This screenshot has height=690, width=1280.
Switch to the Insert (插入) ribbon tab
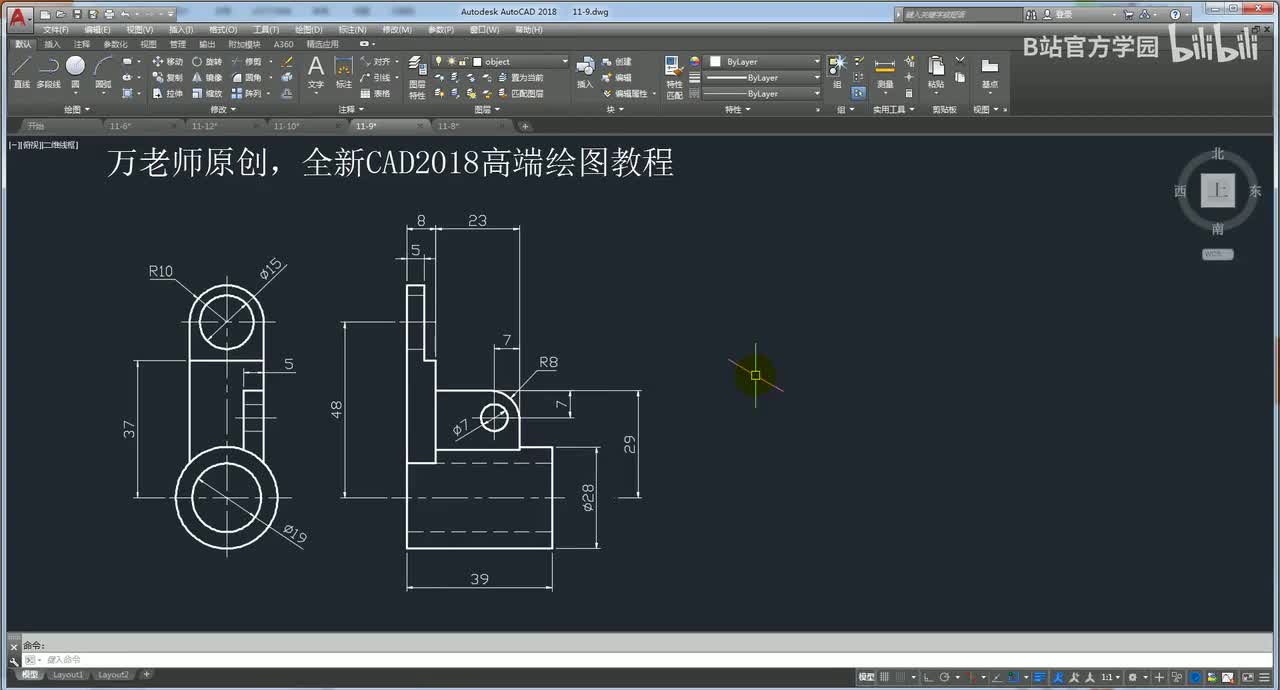[x=52, y=44]
